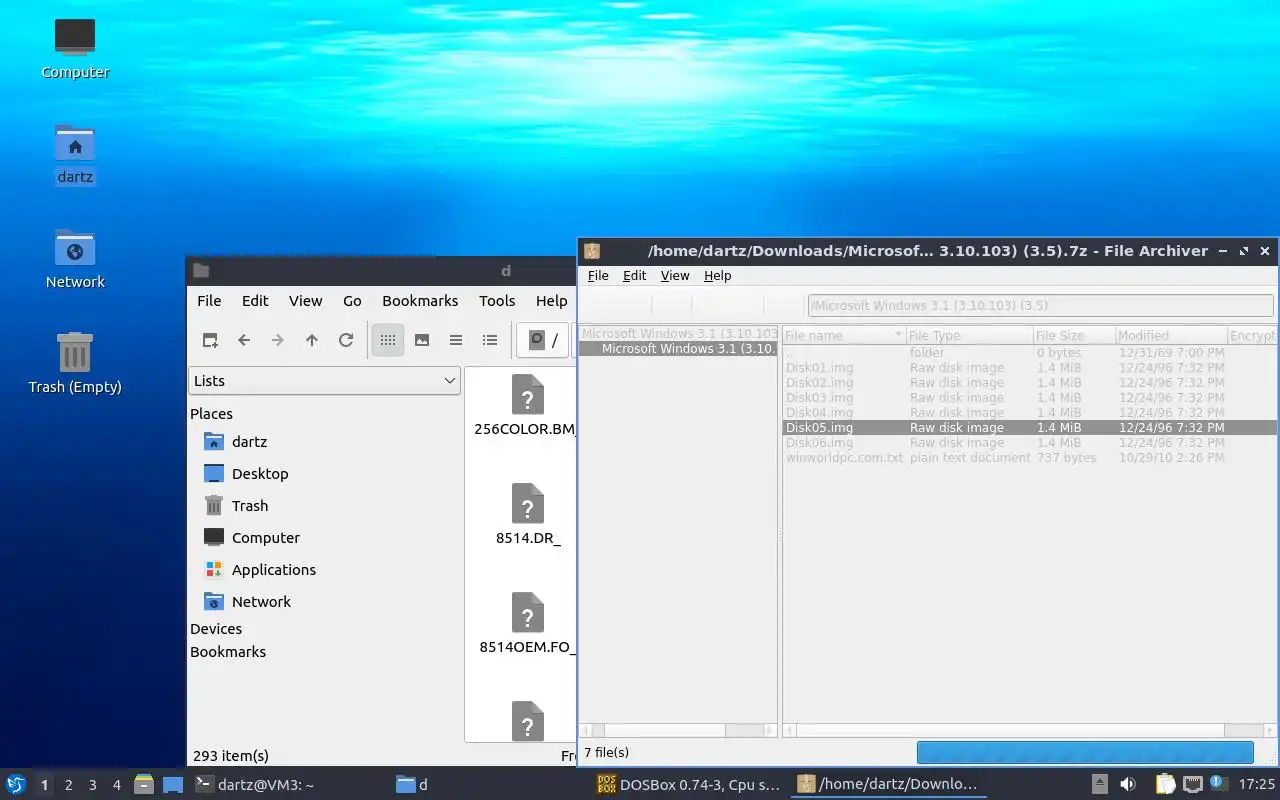Open Edit menu in file manager window
Screen dimensions: 1280x800
pos(255,301)
